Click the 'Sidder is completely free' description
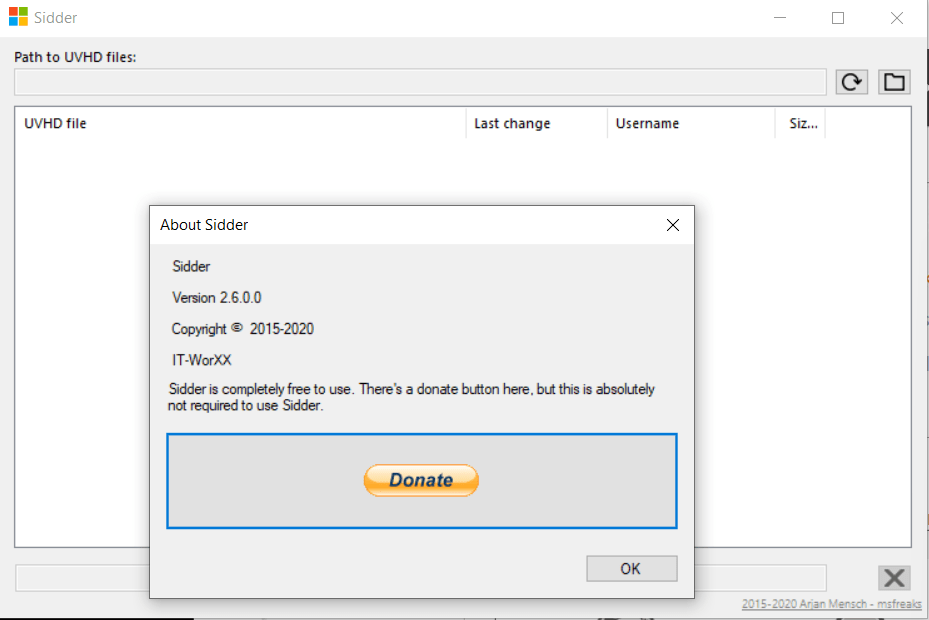 coord(411,397)
